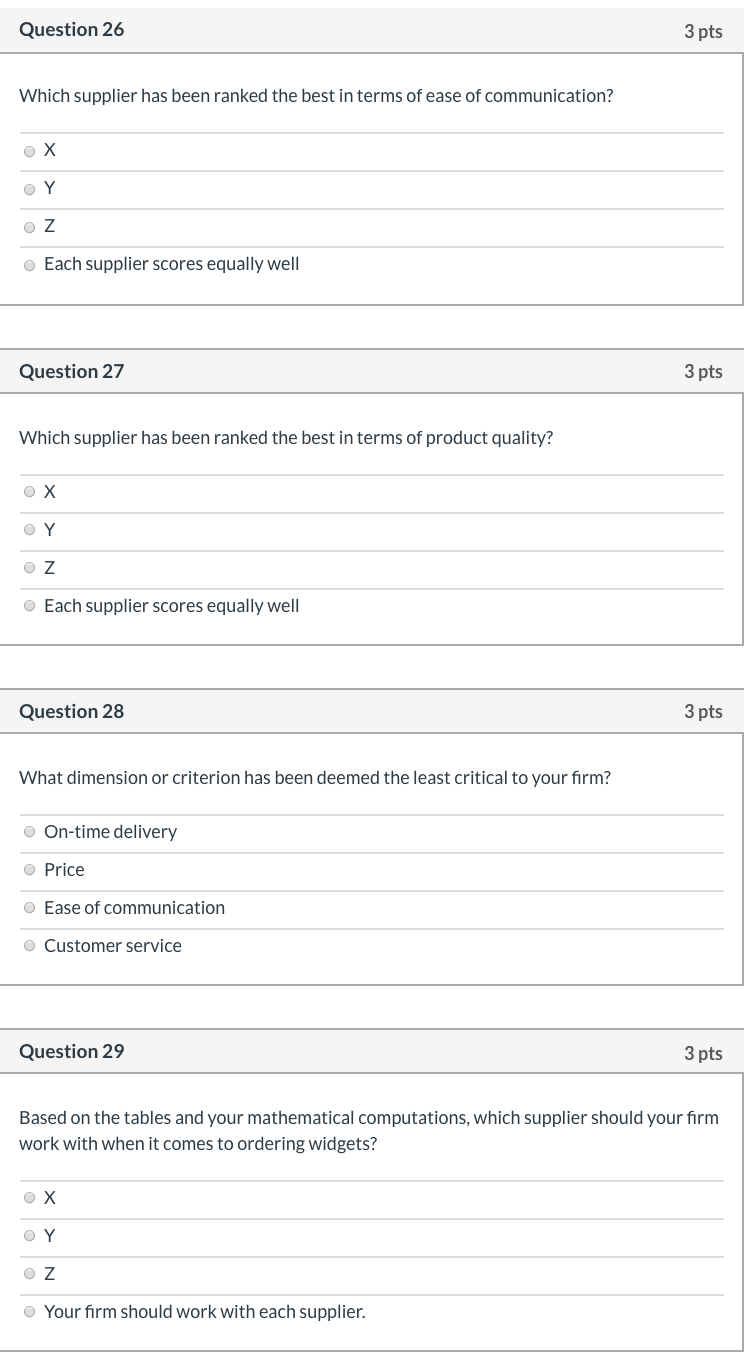The width and height of the screenshot is (756, 1356).
Task: Click the Question 27 header
Action: [x=71, y=371]
